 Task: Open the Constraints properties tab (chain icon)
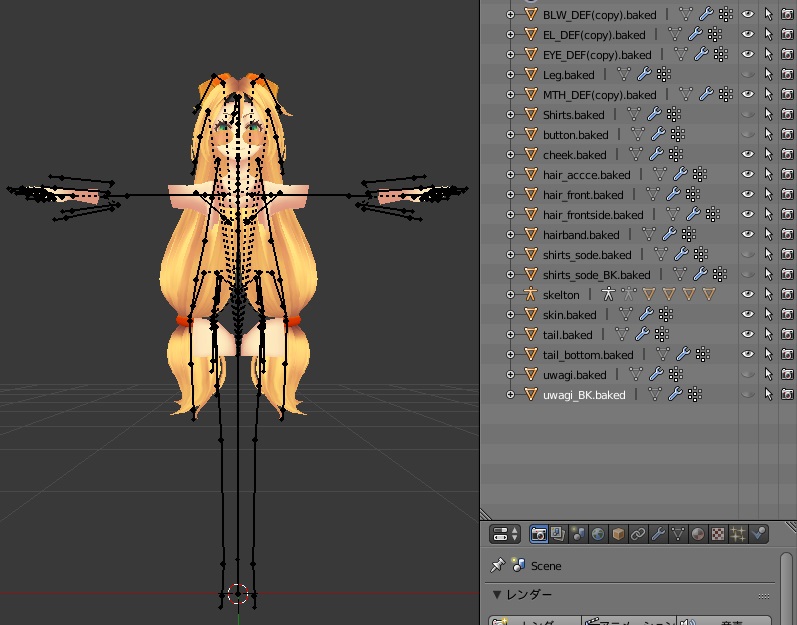click(638, 534)
